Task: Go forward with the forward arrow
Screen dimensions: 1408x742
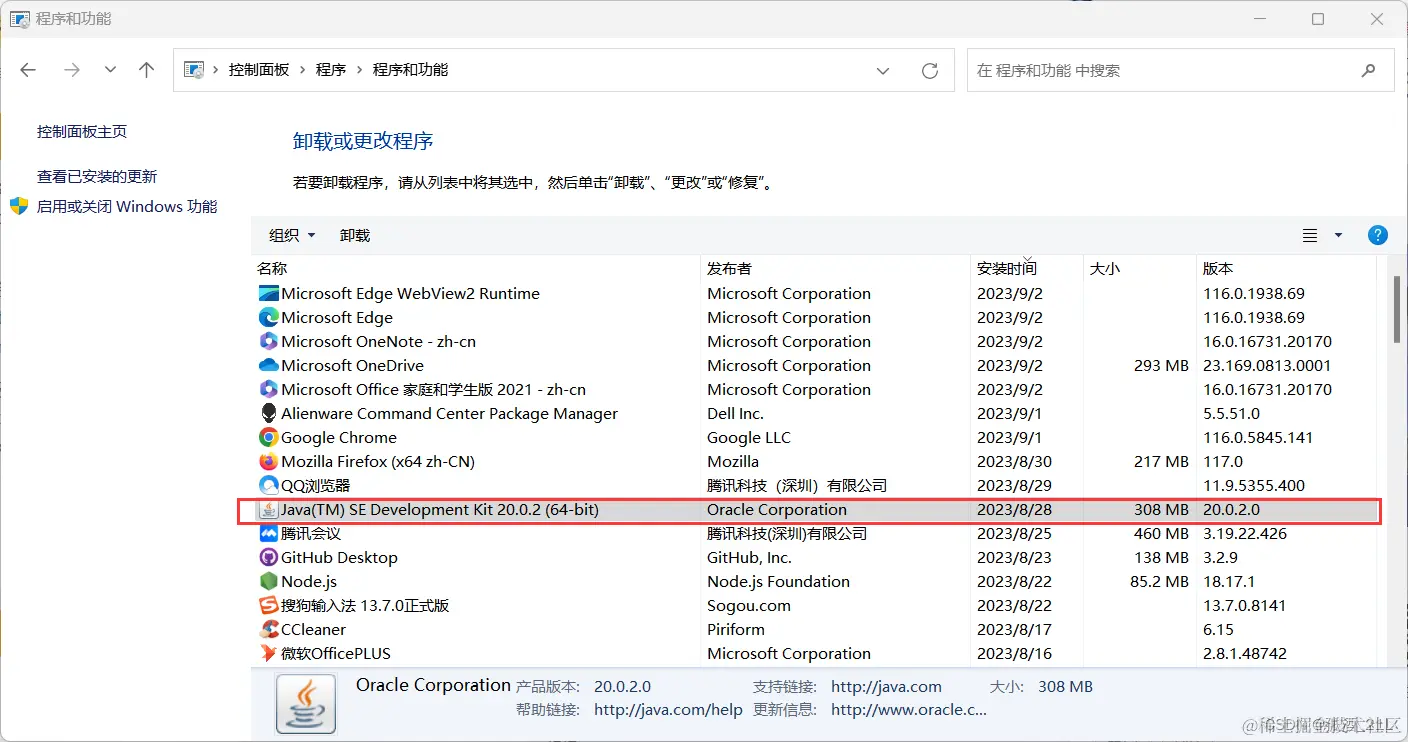Action: click(x=71, y=70)
